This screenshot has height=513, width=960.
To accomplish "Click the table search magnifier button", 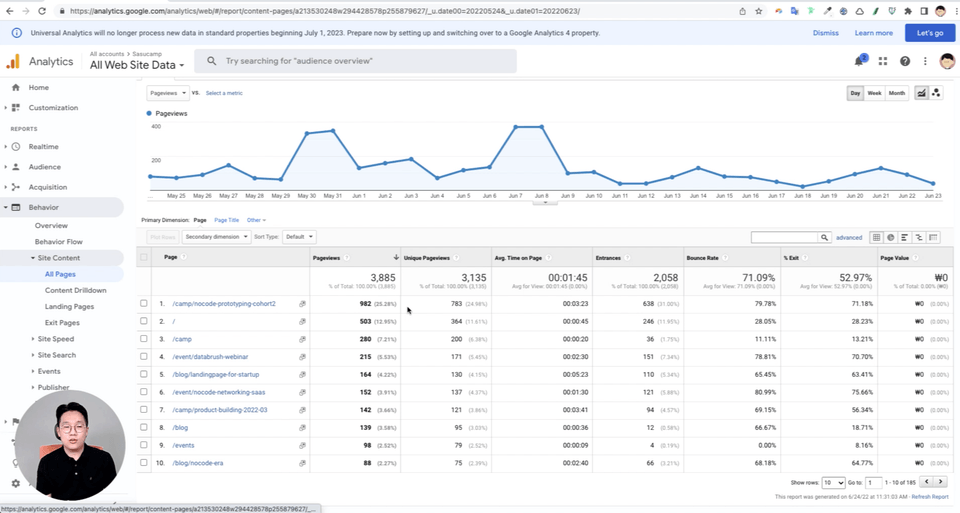I will coord(825,238).
